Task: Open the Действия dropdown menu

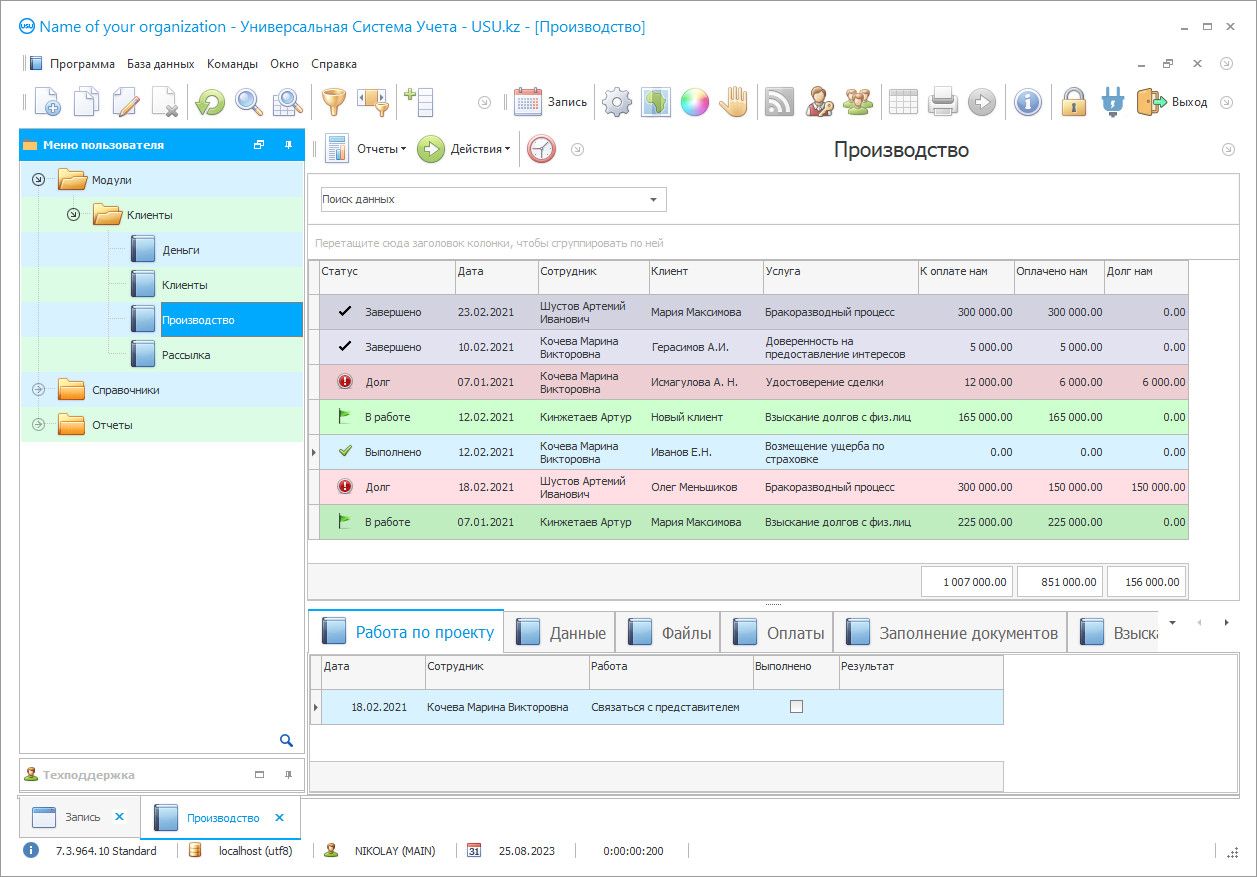Action: pyautogui.click(x=464, y=149)
